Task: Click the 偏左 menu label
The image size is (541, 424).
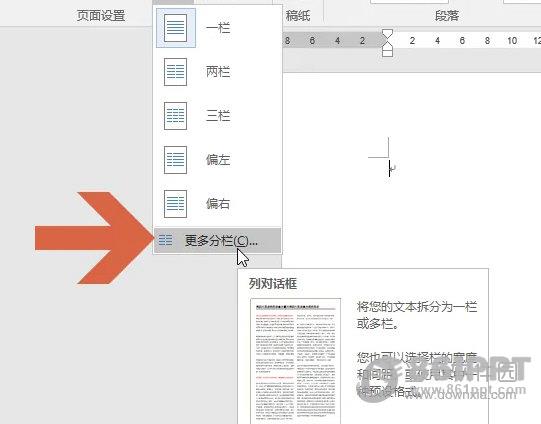Action: 218,160
